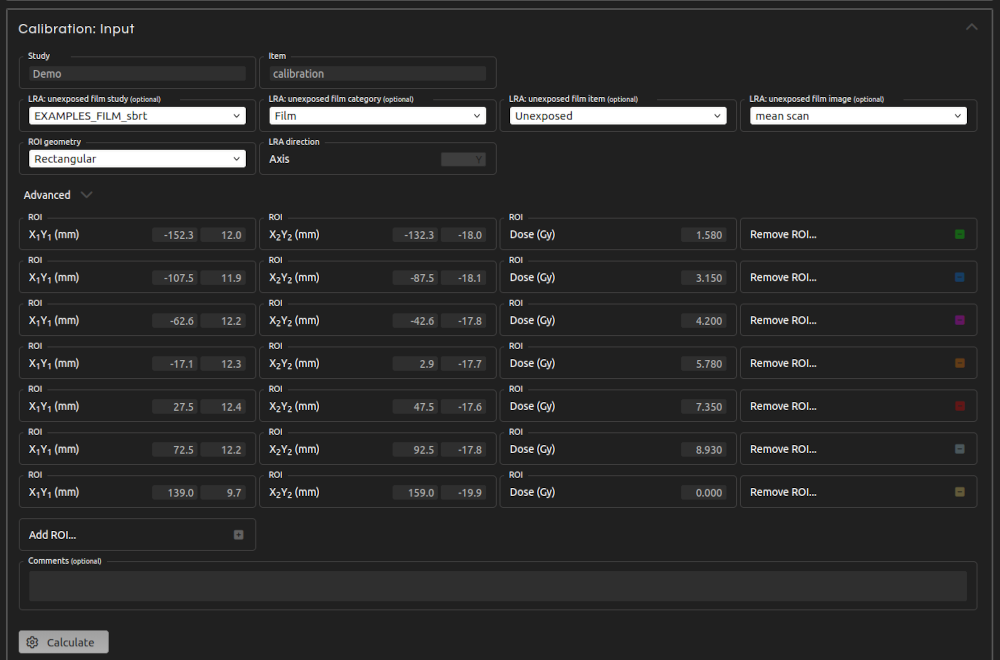
Task: Expand the Advanced section
Action: coord(87,195)
